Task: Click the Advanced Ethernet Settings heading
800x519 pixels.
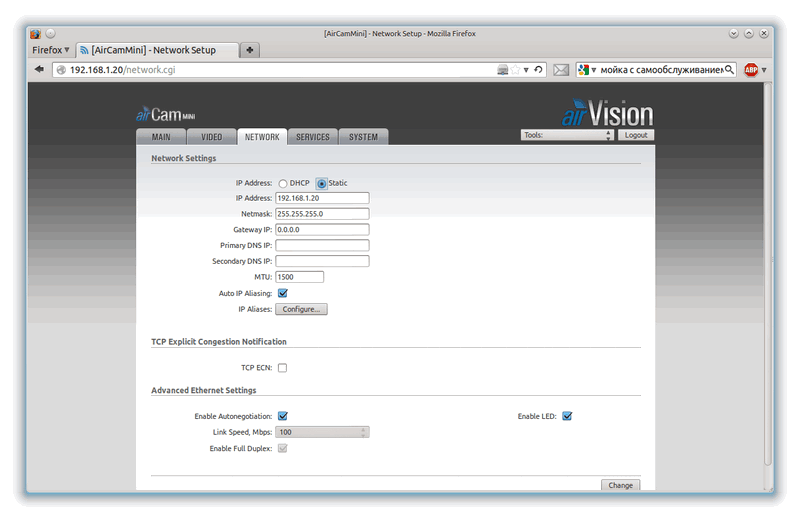Action: coord(204,390)
